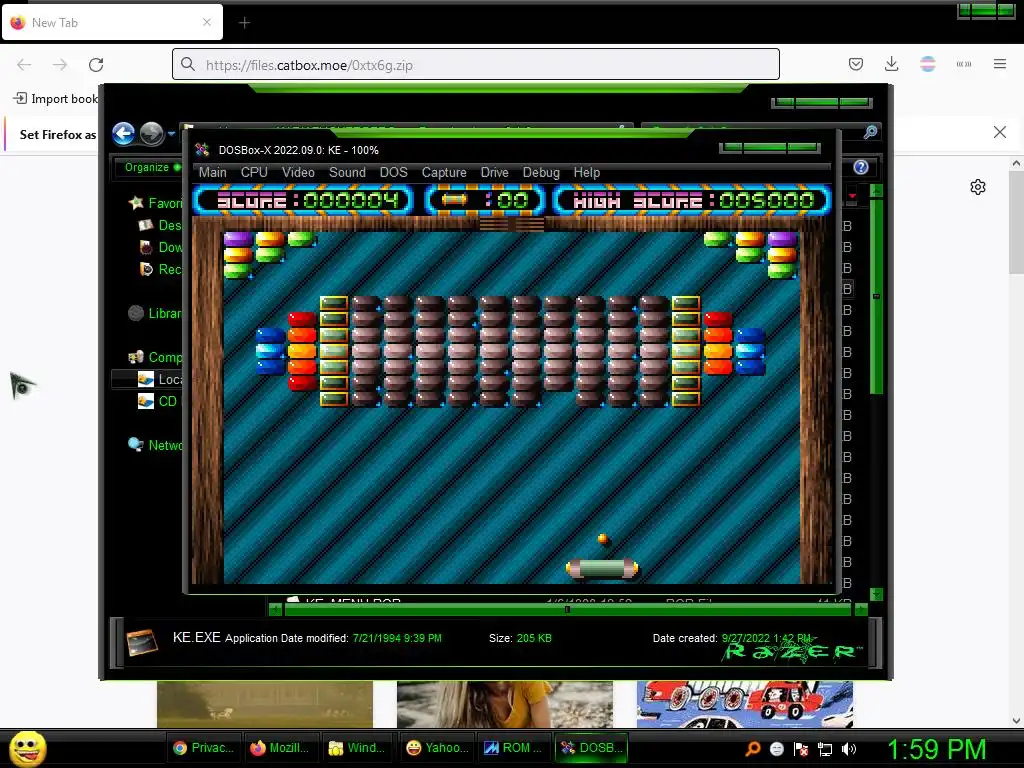
Task: Click the DOSBox-X title bar app icon
Action: coord(202,150)
